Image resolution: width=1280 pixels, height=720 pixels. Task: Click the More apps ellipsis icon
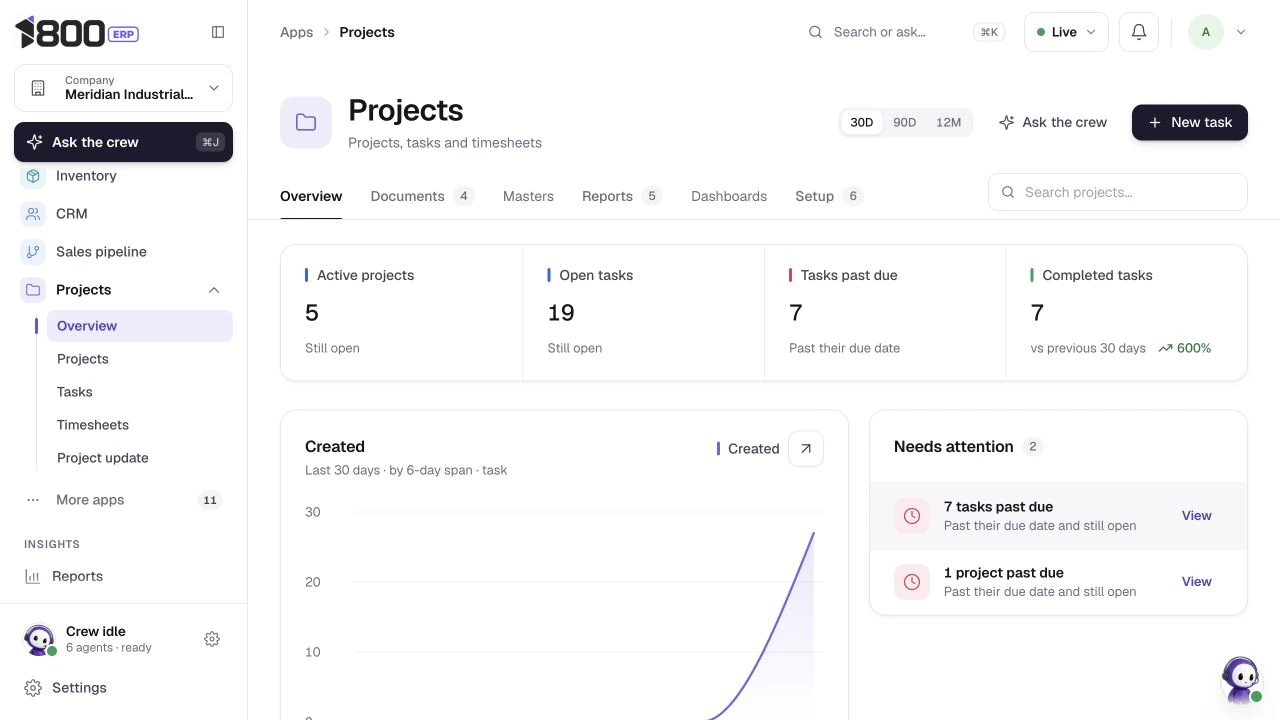point(33,500)
